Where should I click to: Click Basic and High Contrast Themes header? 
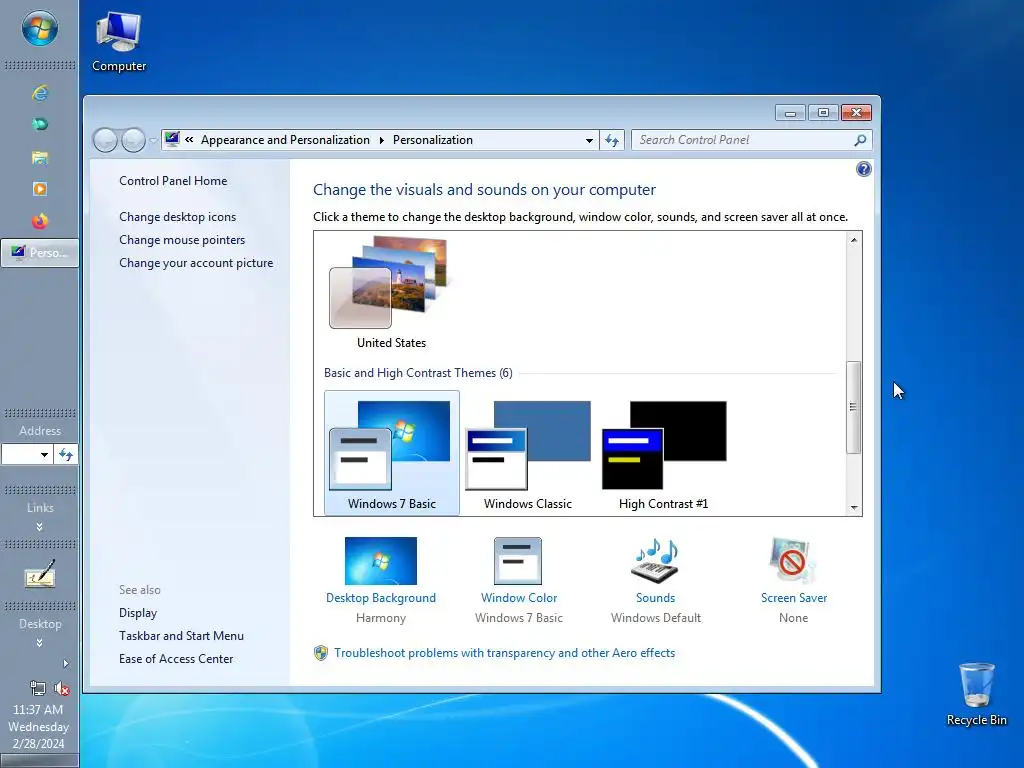(x=418, y=373)
